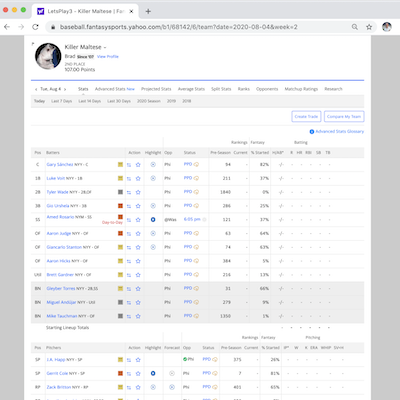Toggle watchlist star for Gio Urshela

pyautogui.click(x=138, y=206)
